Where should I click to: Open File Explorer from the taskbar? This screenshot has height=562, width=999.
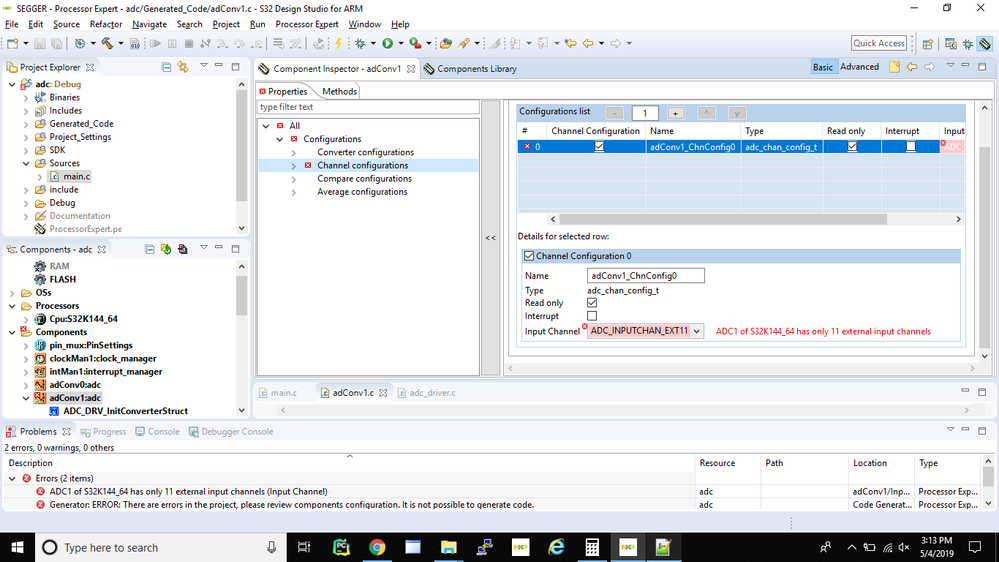point(449,547)
